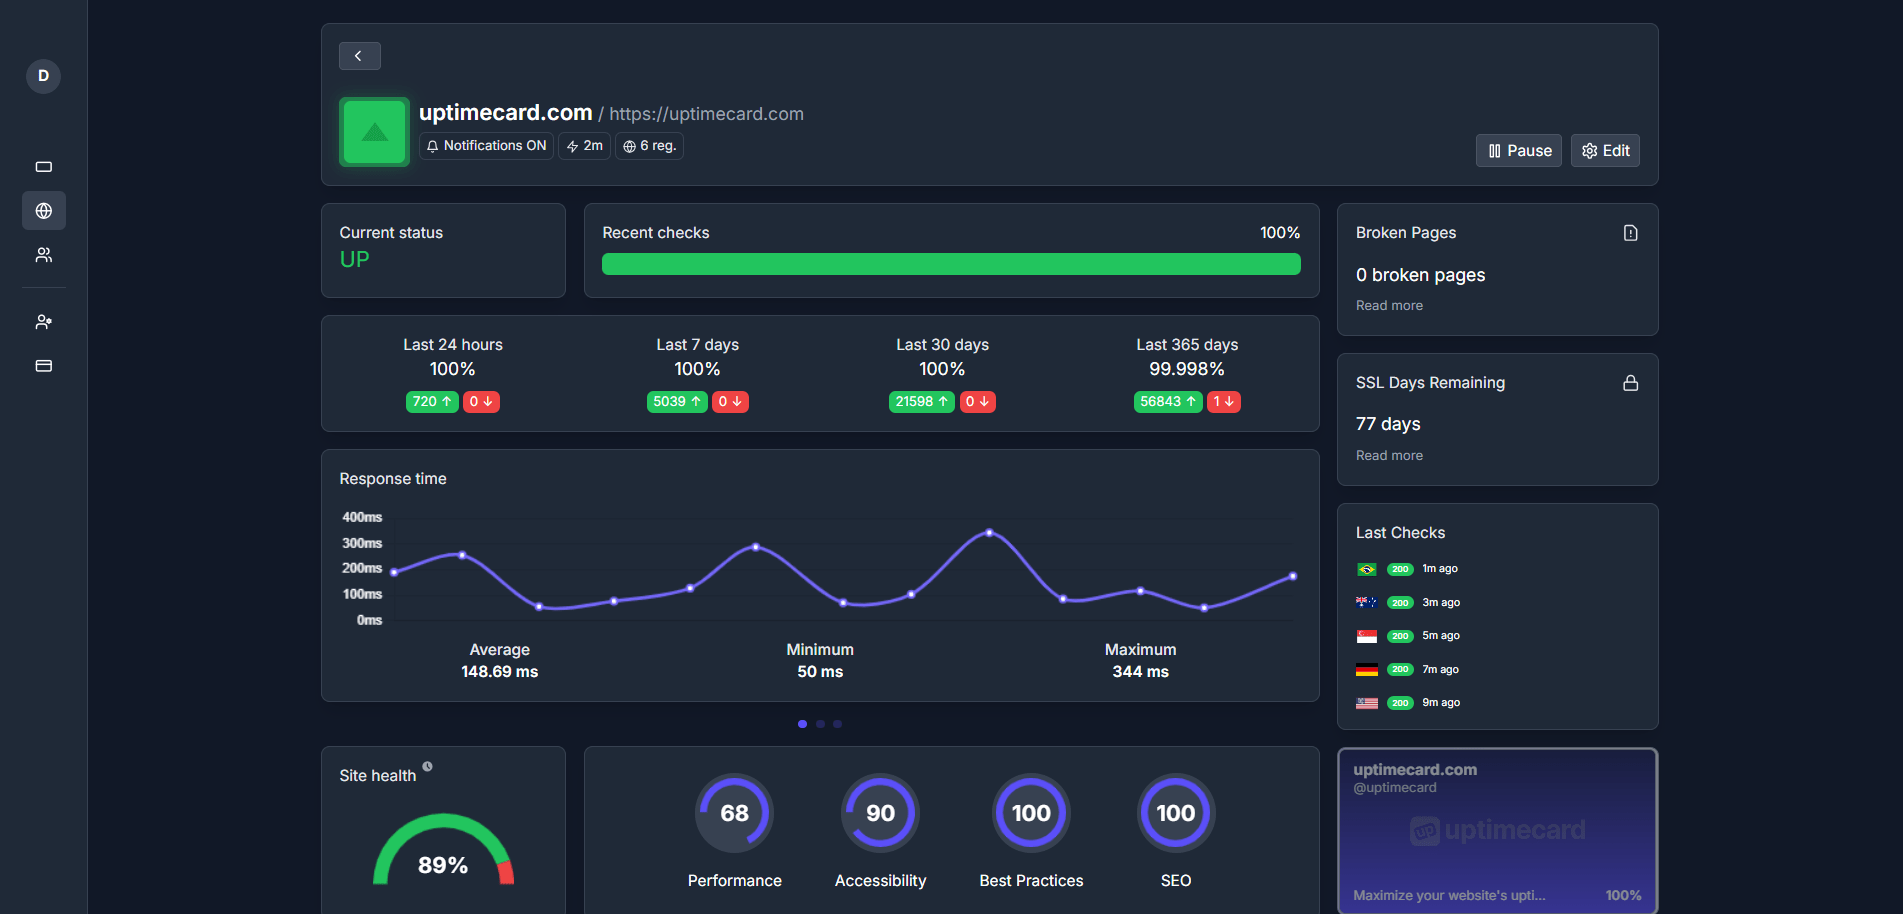Click the 200 status badge for 1m ago

[x=1400, y=569]
